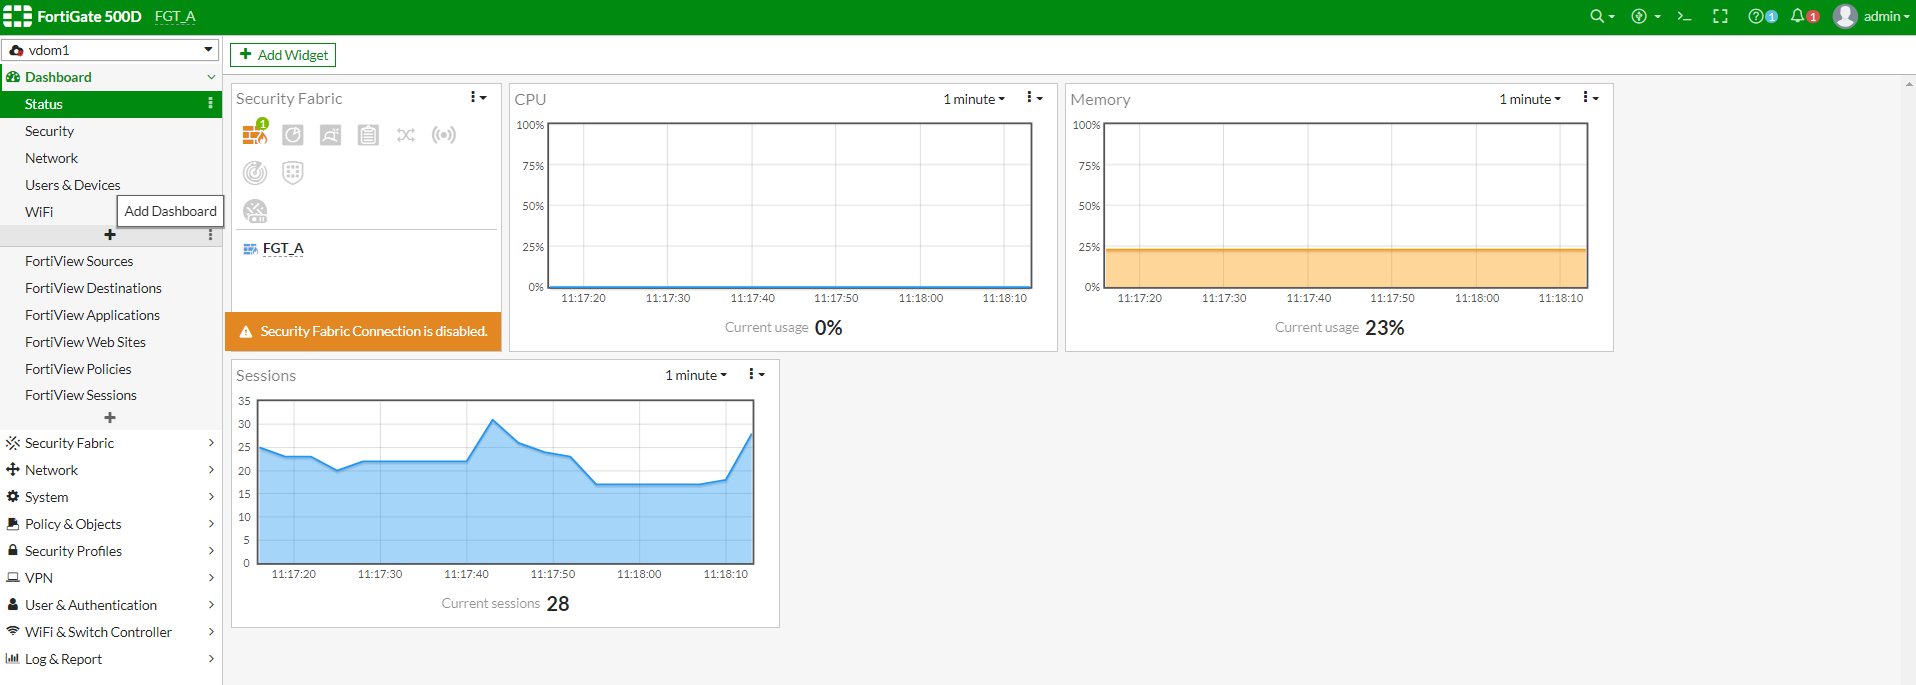Click the help question mark icon
Screen dimensions: 1916x685
click(x=1755, y=16)
